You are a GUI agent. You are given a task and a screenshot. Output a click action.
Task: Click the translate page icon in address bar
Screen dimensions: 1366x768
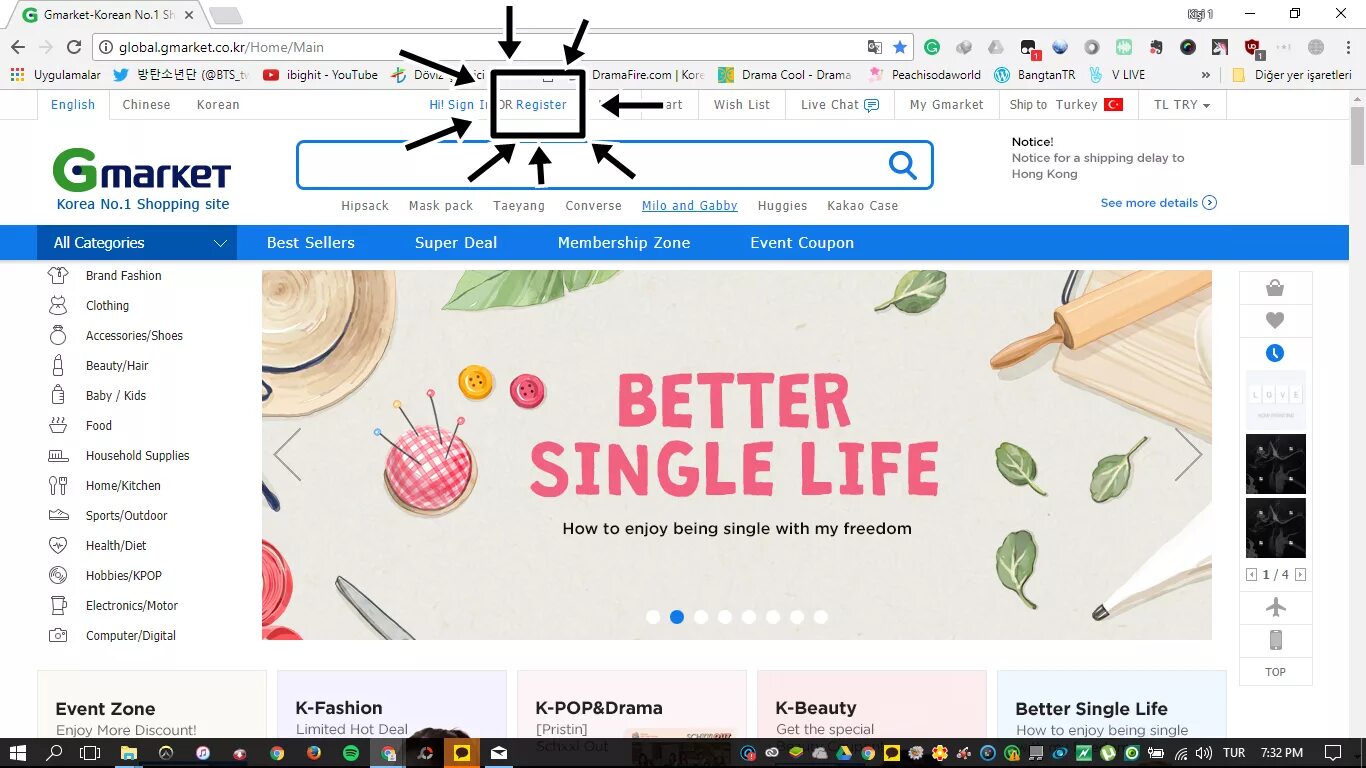tap(875, 47)
